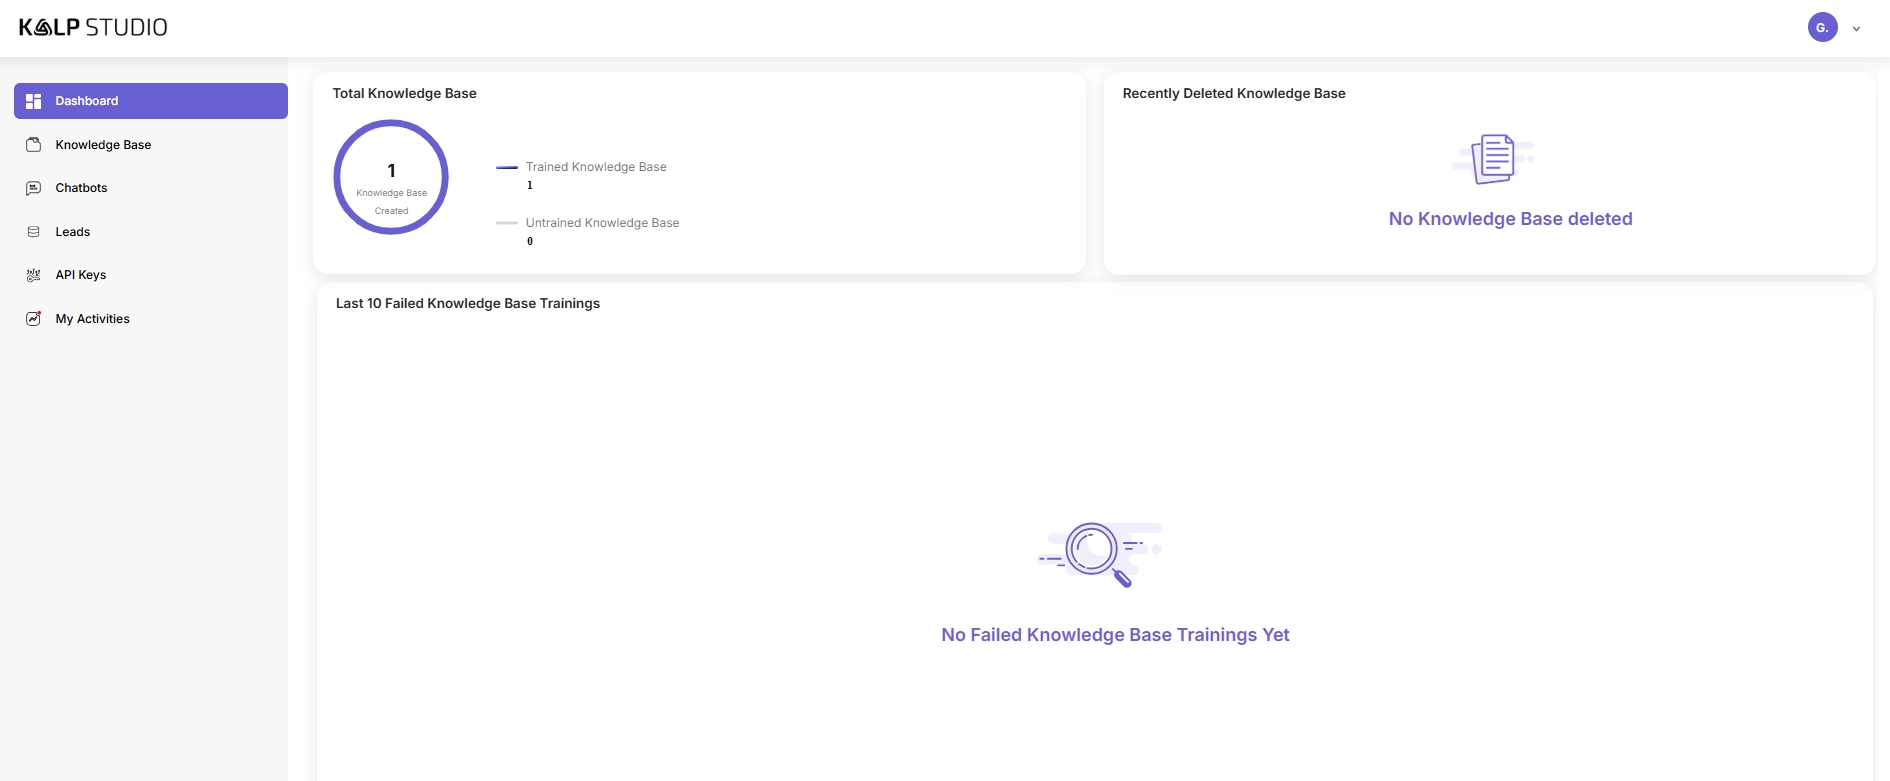Go to the Chatbots section

(x=81, y=188)
